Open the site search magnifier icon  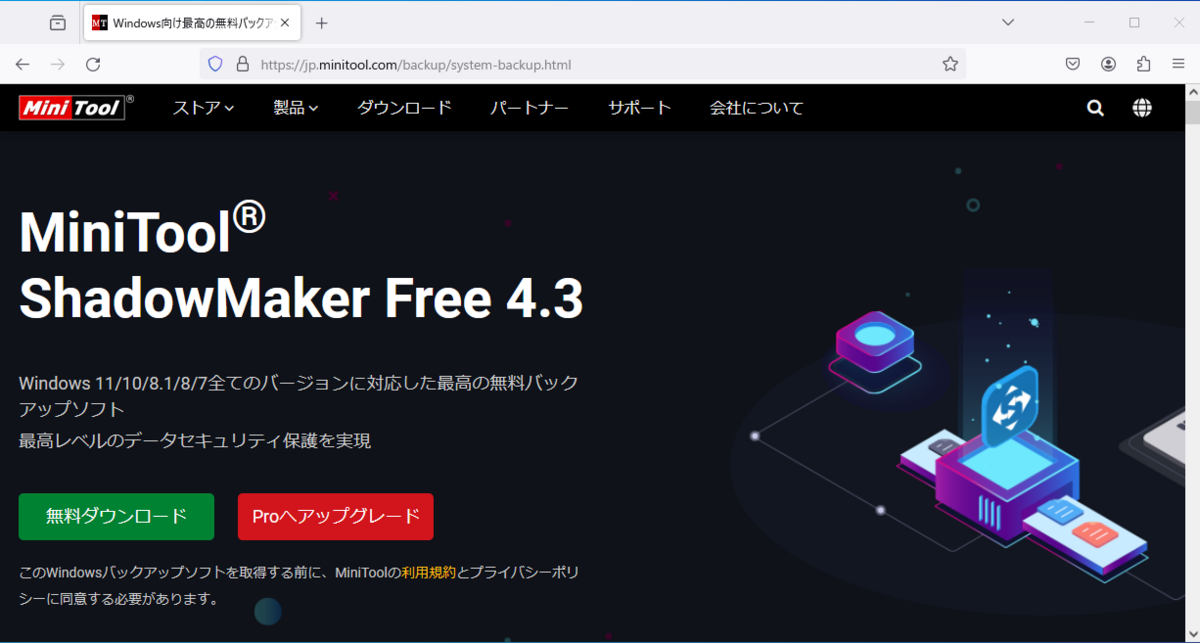[1096, 108]
